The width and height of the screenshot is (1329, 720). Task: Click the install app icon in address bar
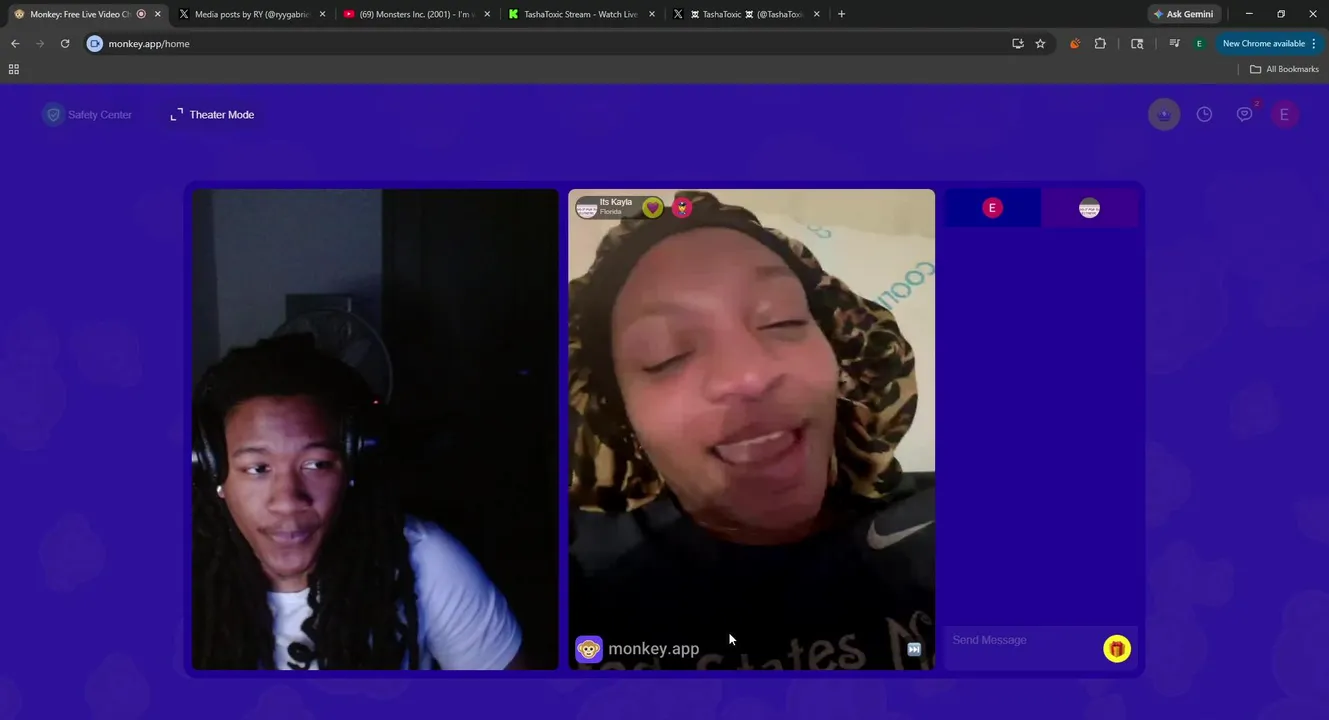pos(1018,44)
